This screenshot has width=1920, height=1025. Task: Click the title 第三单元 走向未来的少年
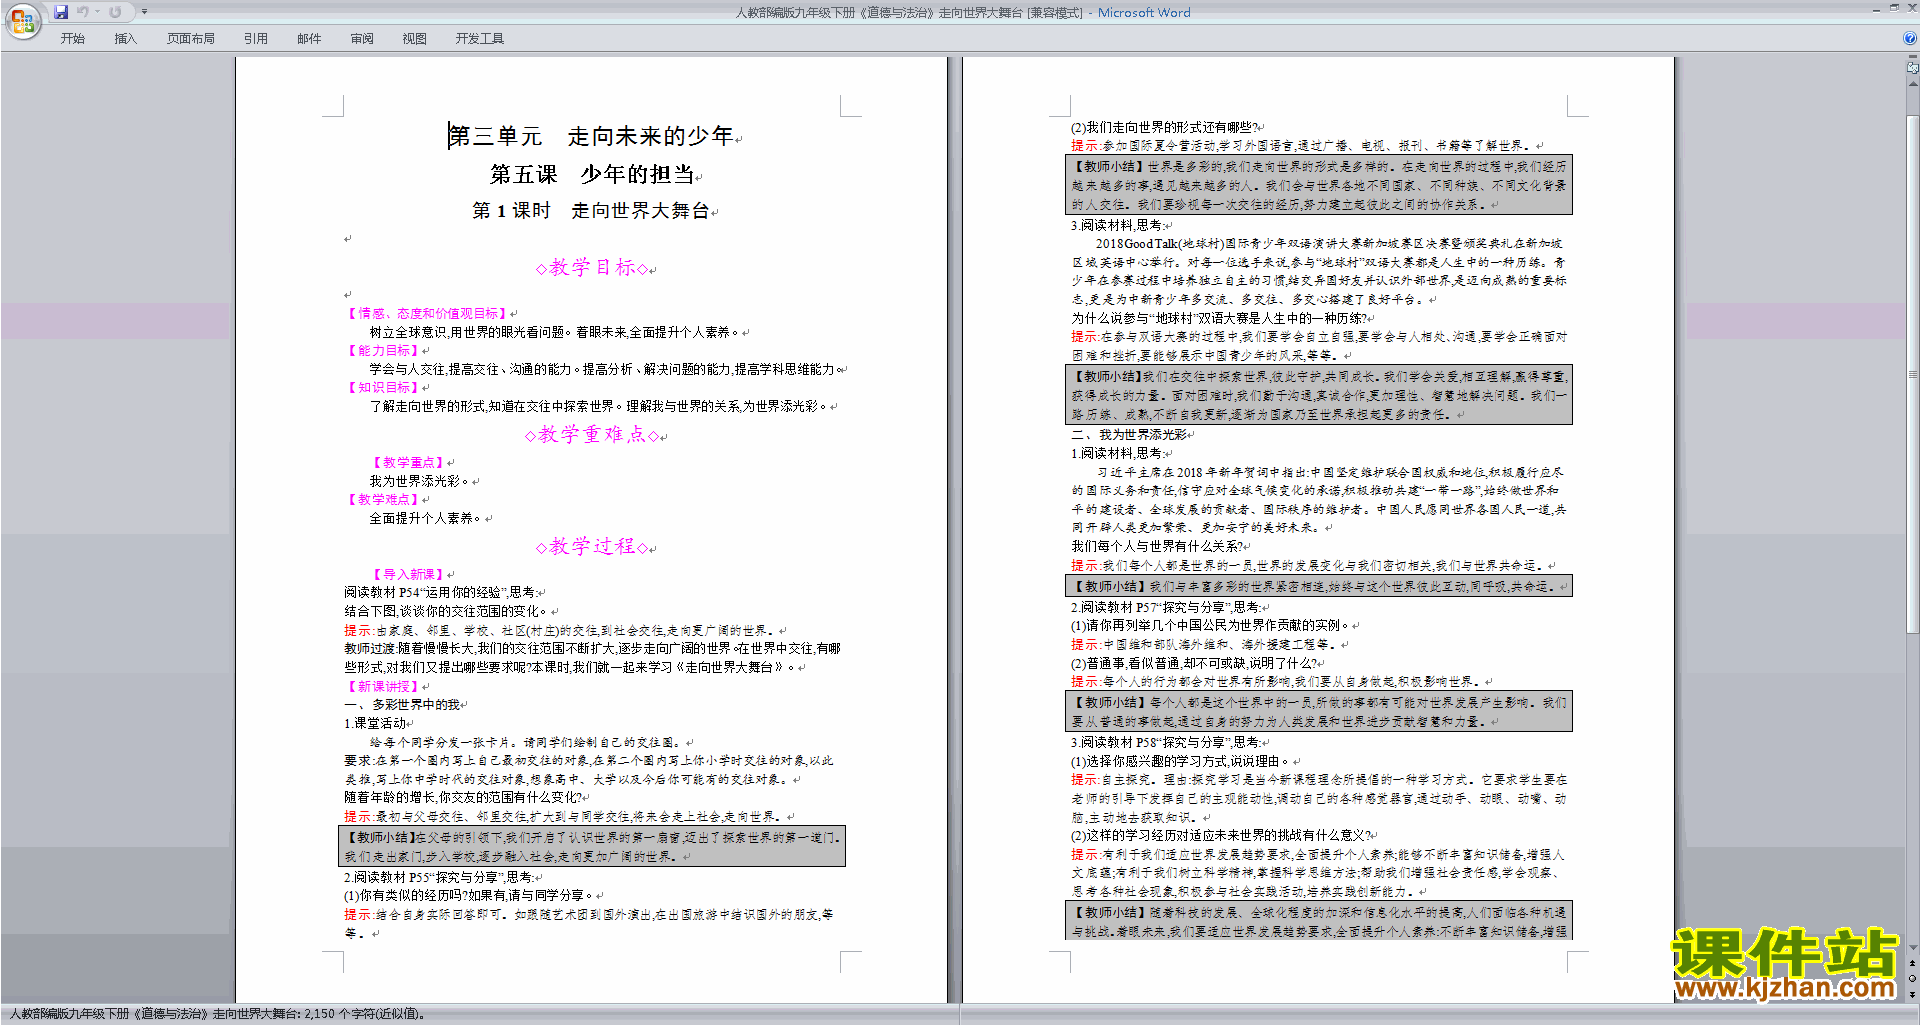click(x=591, y=136)
